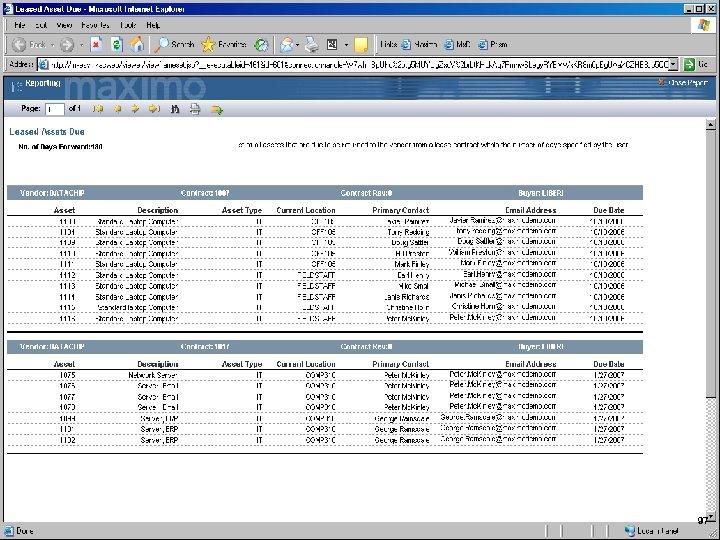Click primary contact name Doug Sattler

click(410, 242)
